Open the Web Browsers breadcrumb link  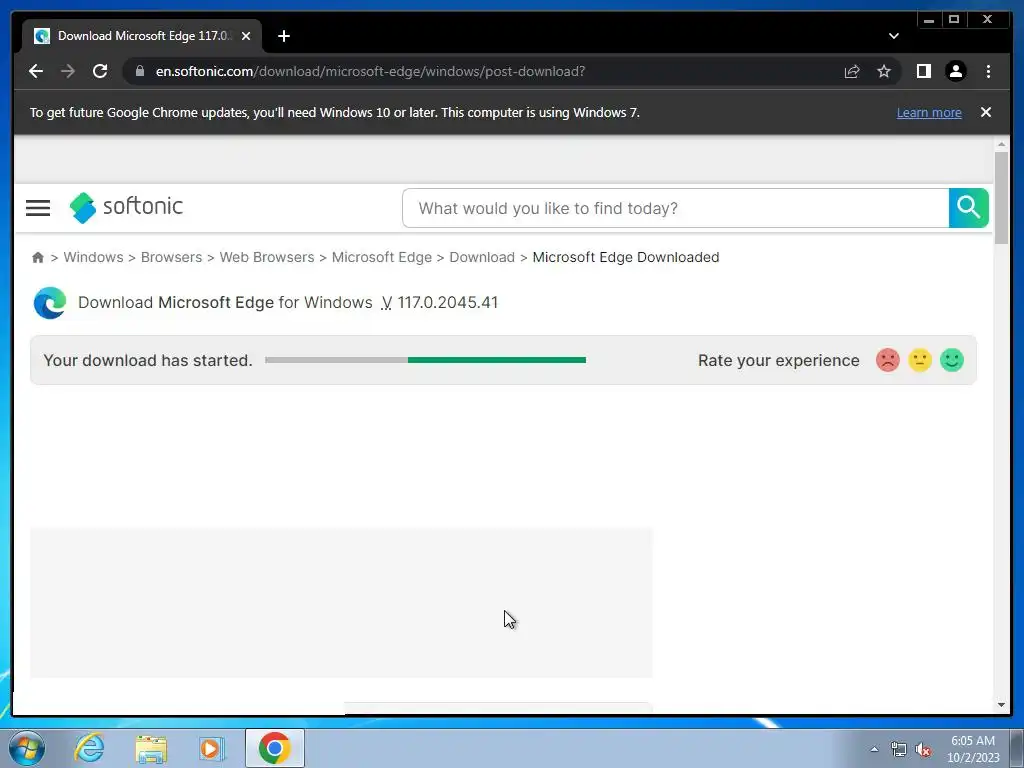266,257
